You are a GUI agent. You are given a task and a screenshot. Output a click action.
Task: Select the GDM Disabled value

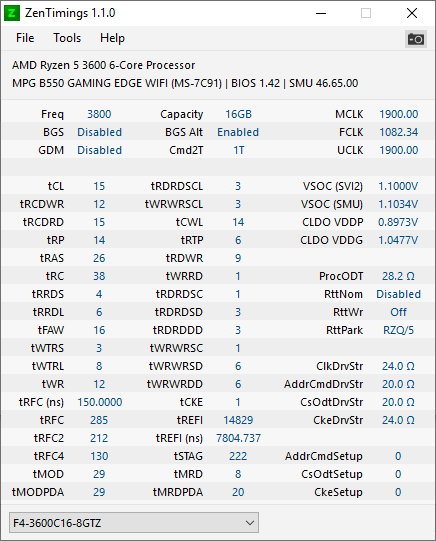[x=99, y=150]
